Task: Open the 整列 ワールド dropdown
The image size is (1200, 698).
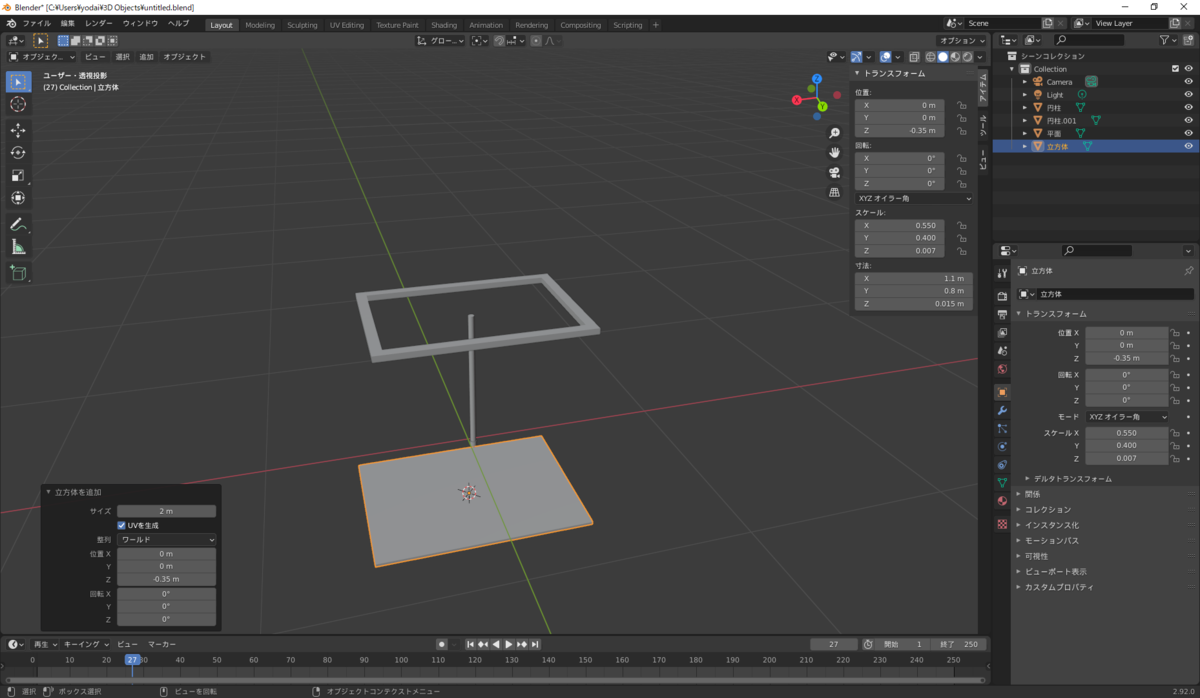Action: (x=166, y=540)
